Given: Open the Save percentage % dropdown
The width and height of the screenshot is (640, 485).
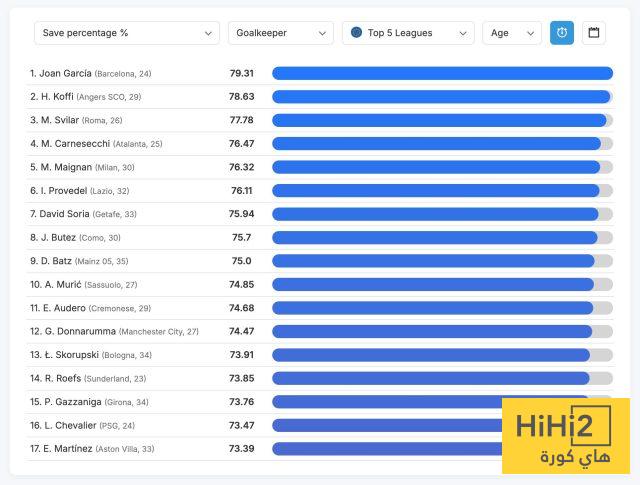Looking at the screenshot, I should 126,33.
